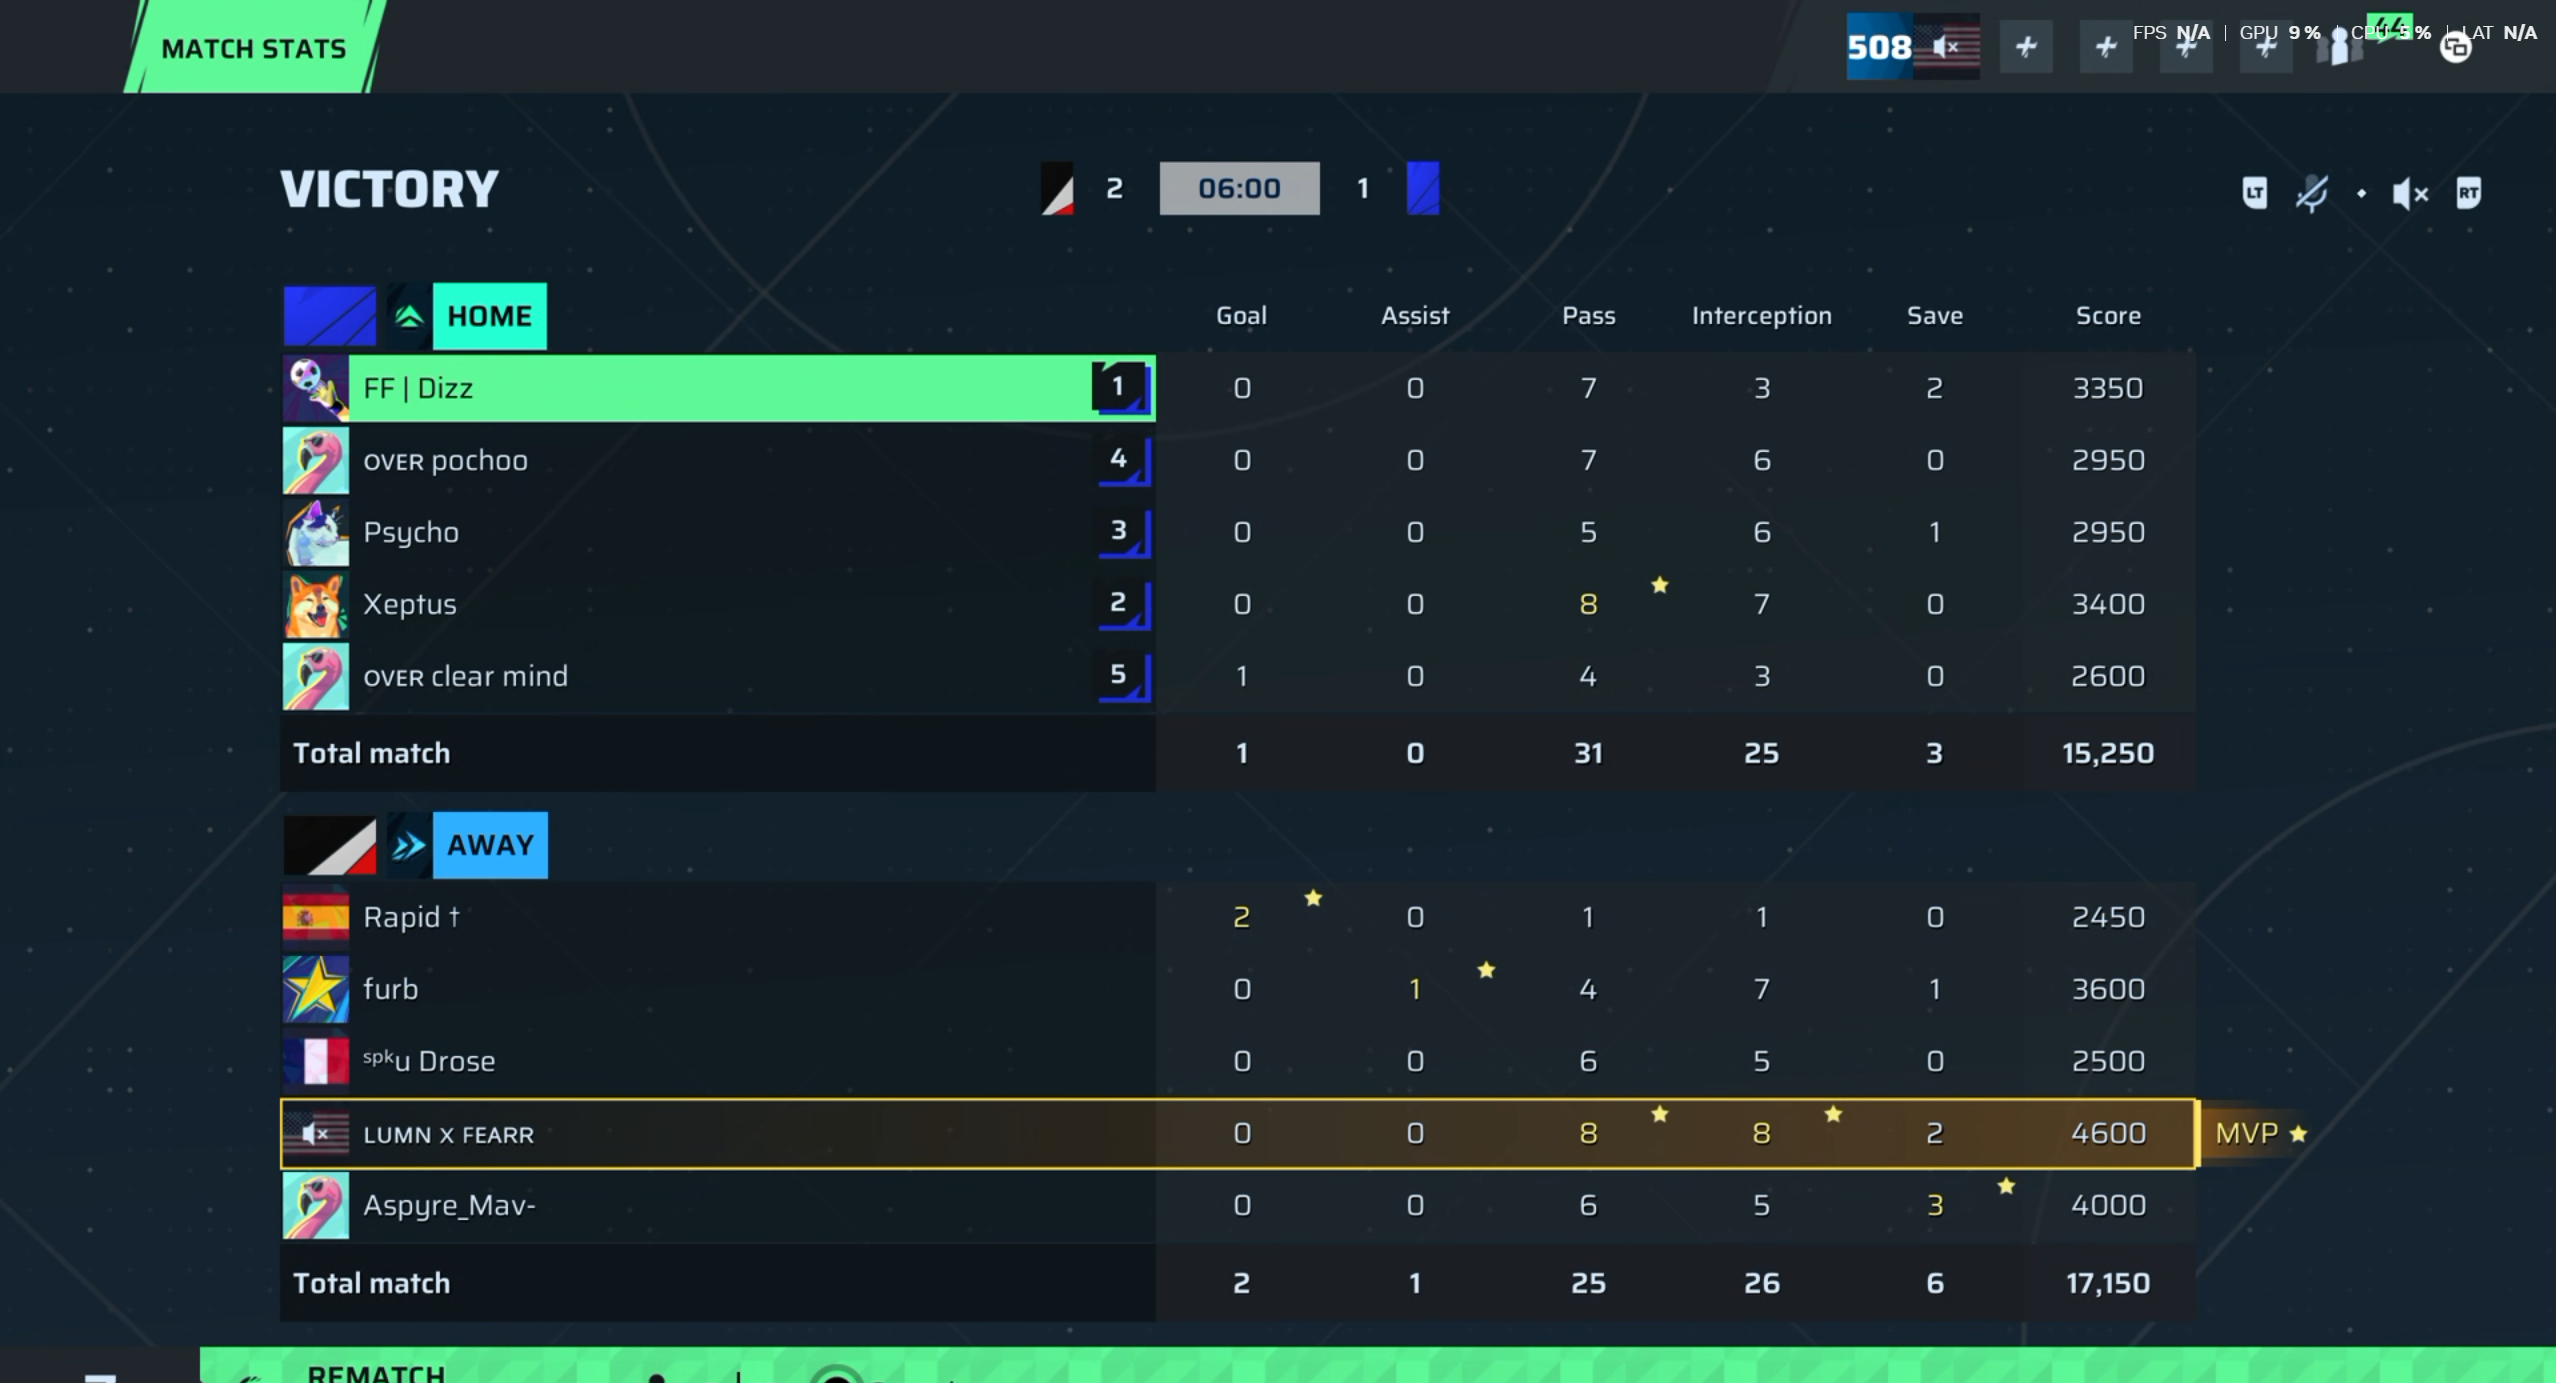Click the RT bumper prompt icon
This screenshot has width=2556, height=1383.
point(2468,192)
